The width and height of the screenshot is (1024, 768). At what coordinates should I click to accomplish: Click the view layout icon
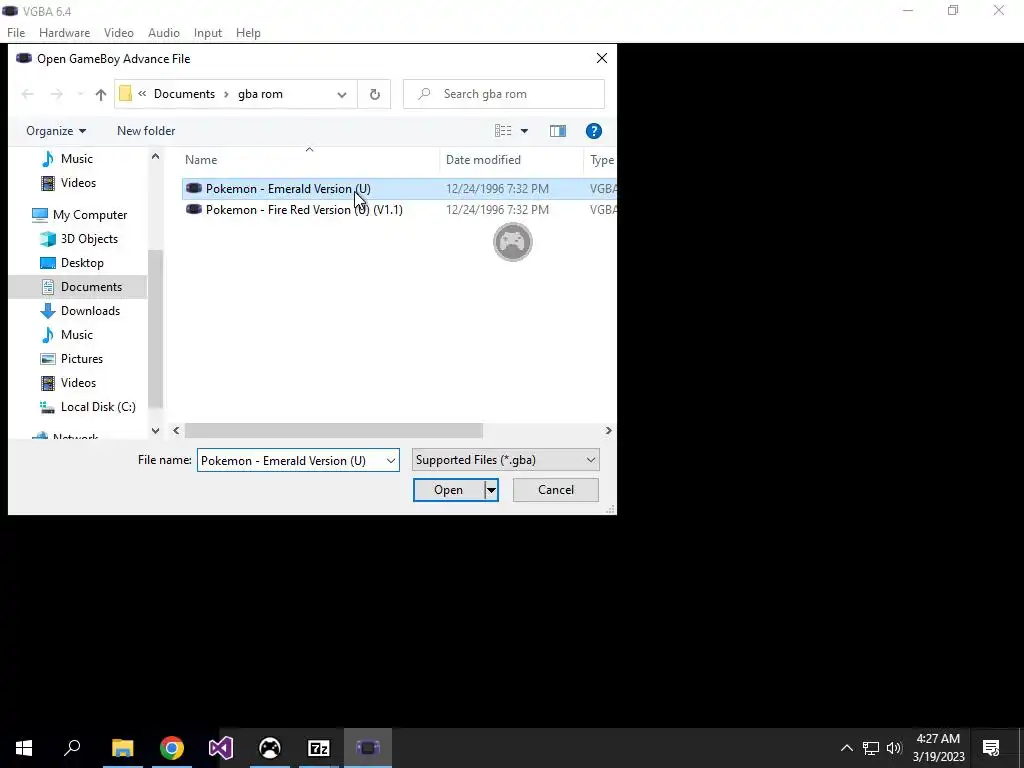pos(503,131)
